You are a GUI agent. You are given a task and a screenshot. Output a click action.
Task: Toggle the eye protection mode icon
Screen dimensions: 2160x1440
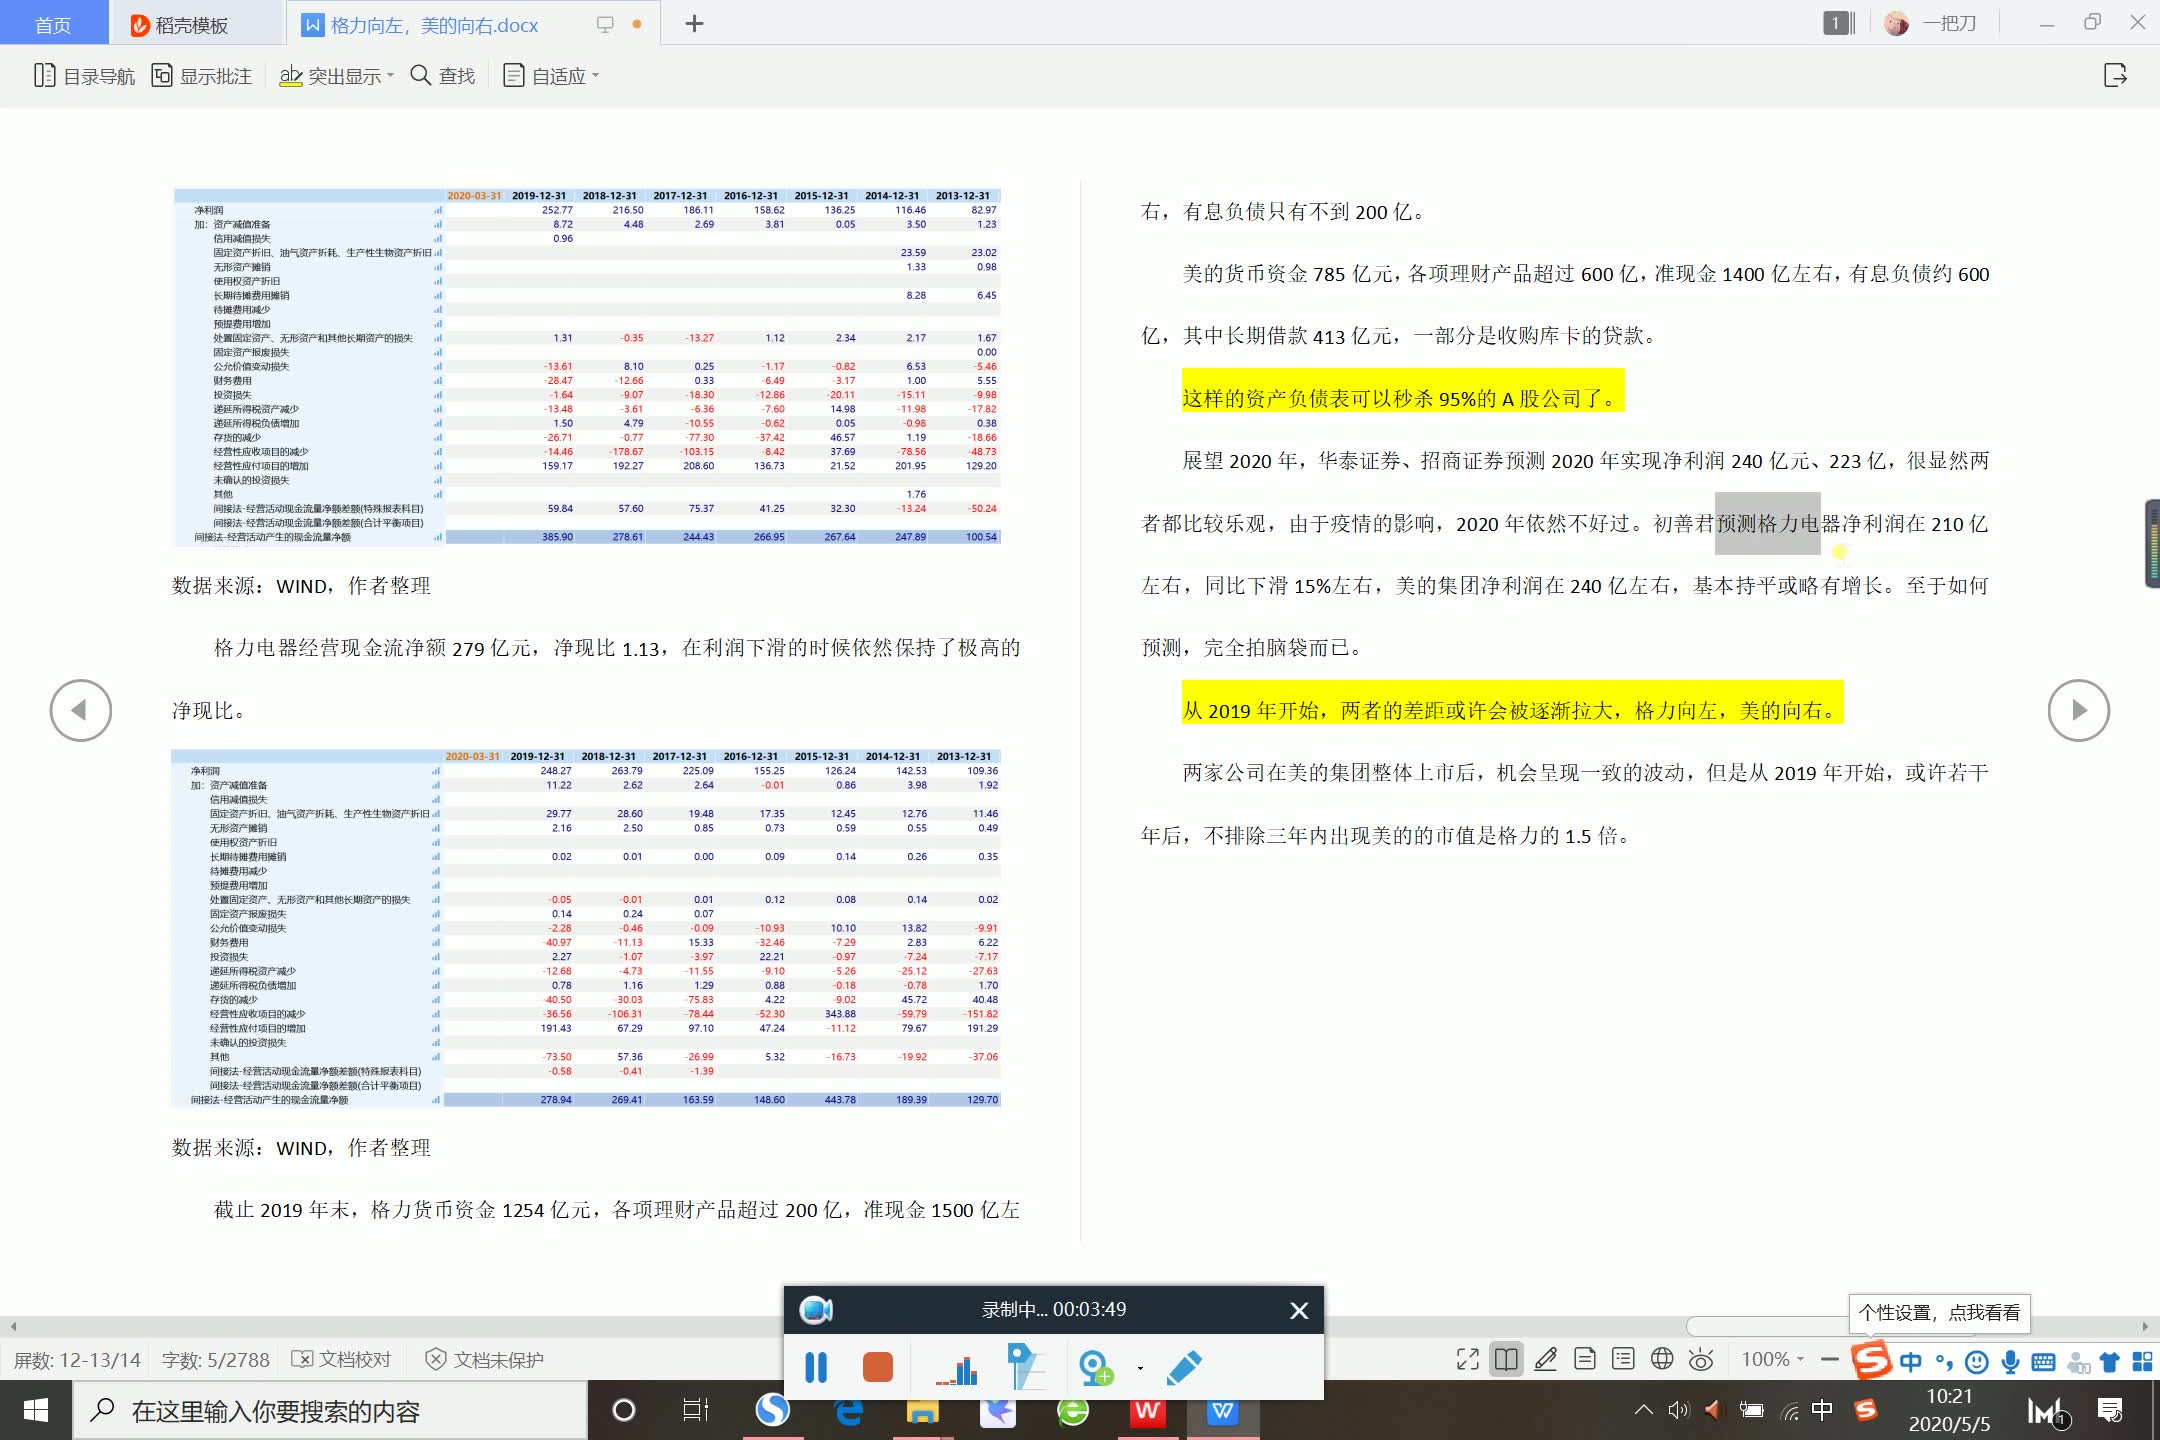[x=1701, y=1359]
